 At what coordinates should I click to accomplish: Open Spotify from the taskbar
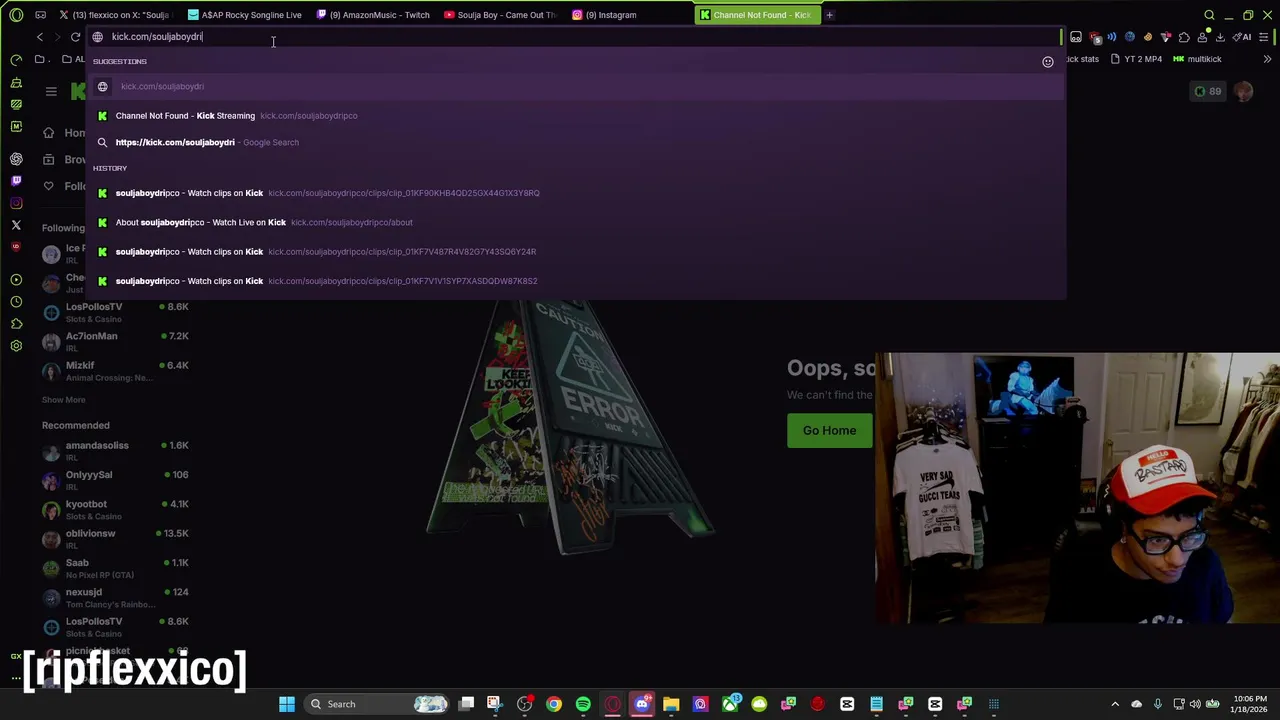point(583,704)
